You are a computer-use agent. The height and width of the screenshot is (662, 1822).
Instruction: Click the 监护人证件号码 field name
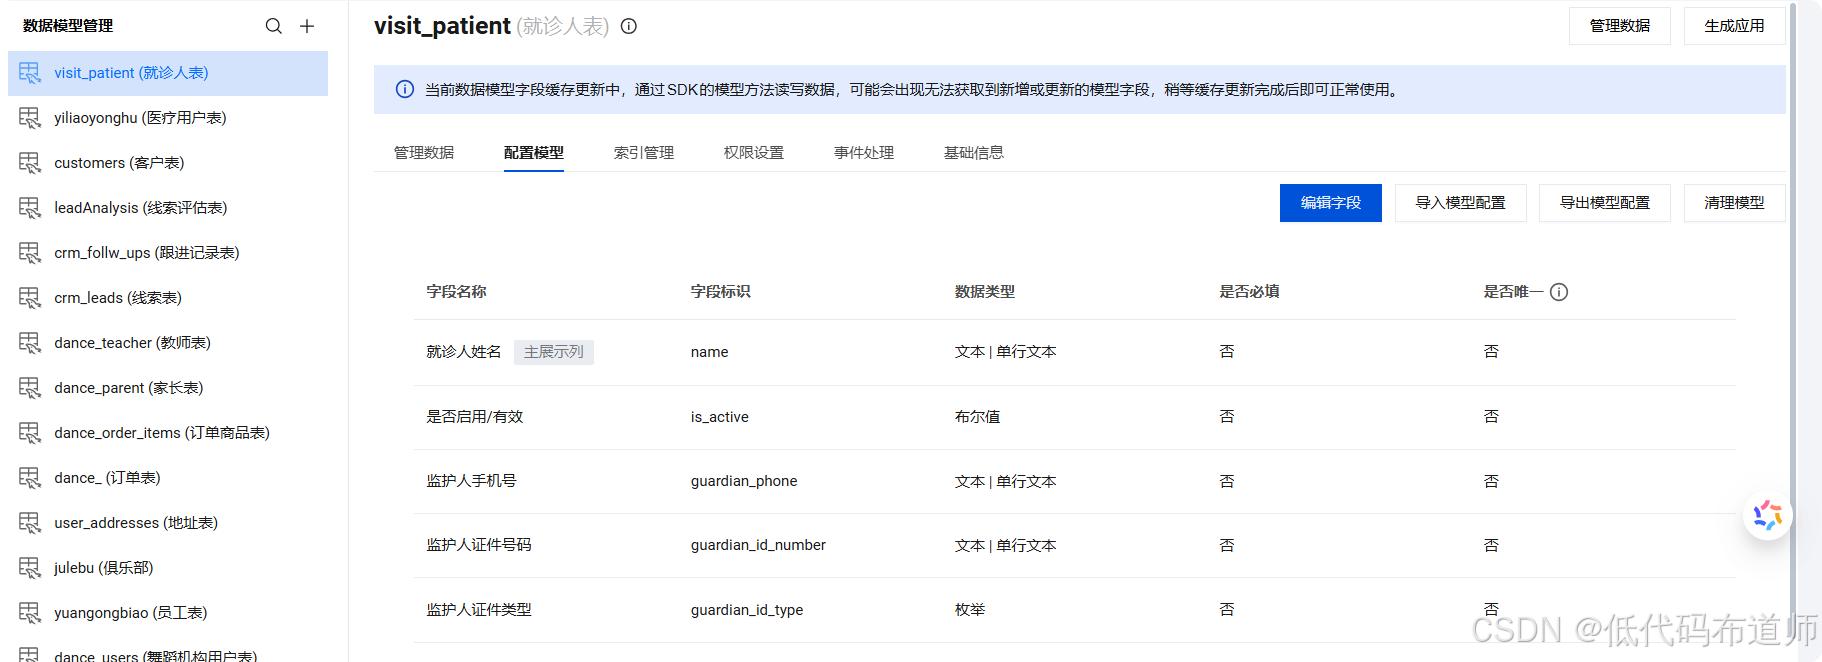coord(479,545)
